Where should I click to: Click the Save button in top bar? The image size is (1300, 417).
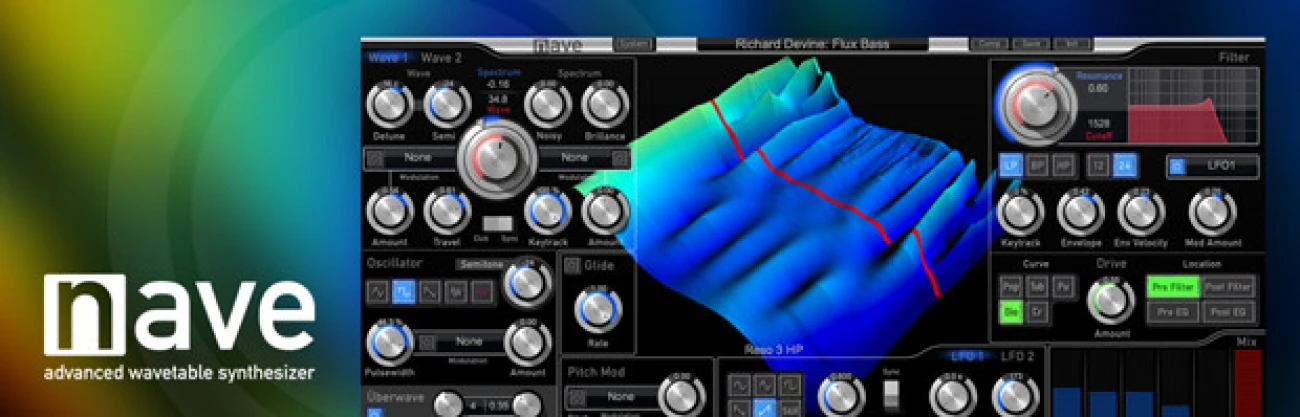pos(1030,44)
